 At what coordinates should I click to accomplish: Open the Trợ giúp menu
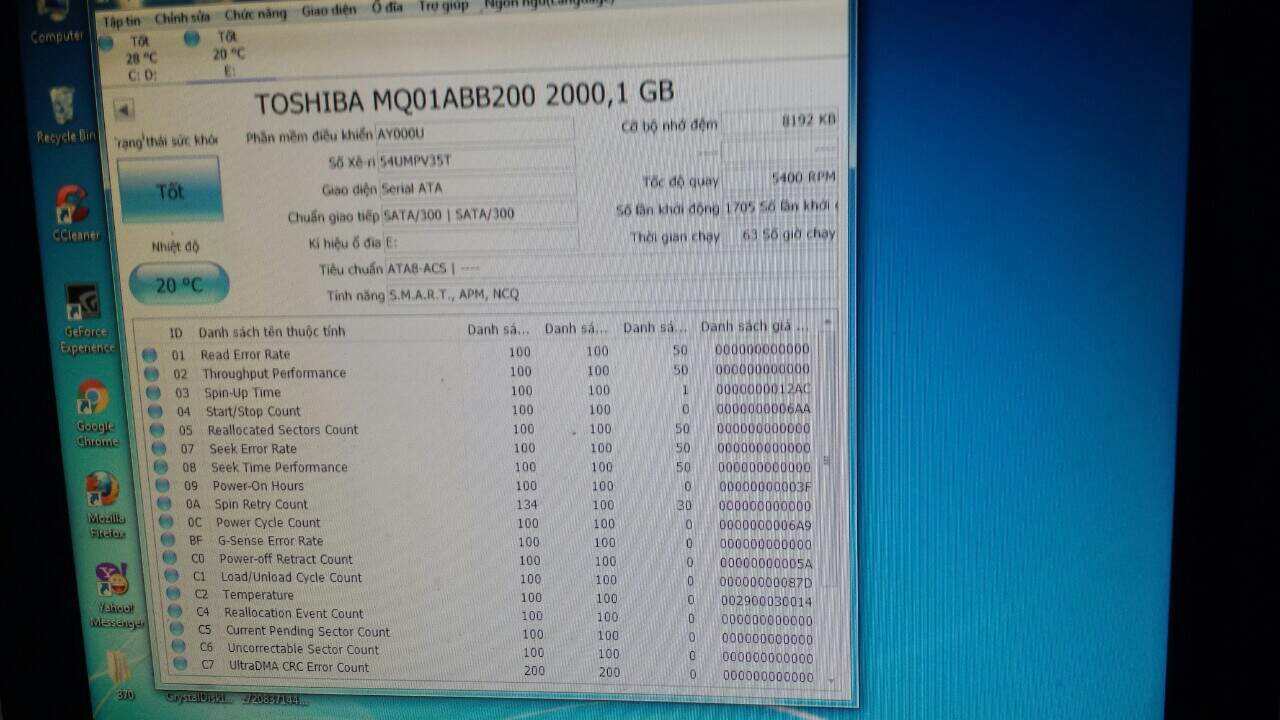click(x=443, y=6)
